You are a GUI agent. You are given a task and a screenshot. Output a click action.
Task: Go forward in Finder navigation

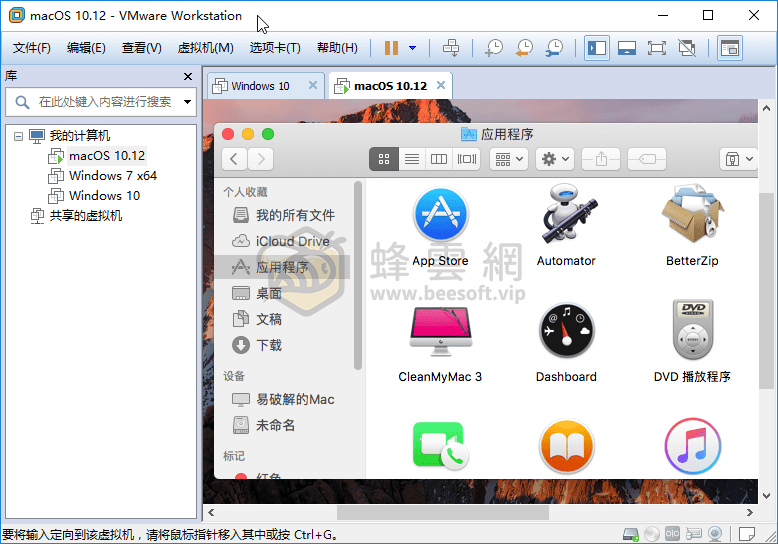click(261, 159)
